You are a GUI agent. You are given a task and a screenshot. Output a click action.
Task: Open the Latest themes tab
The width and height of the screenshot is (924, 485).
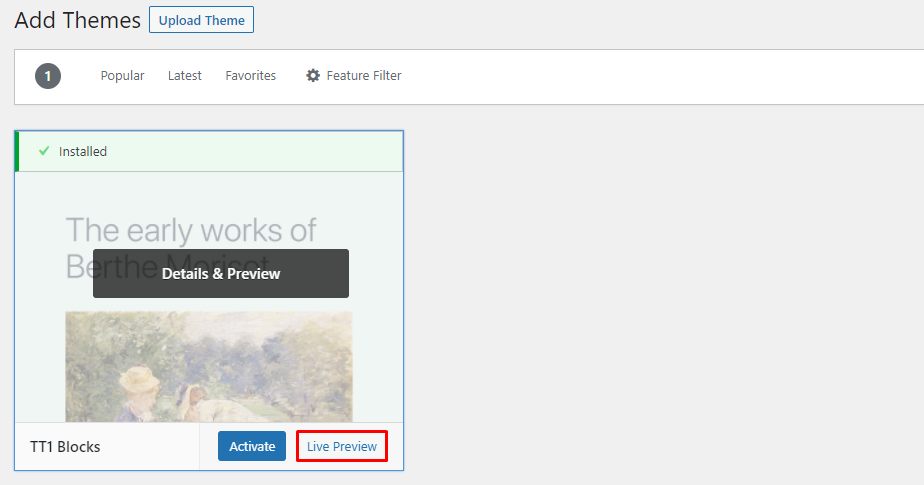pos(184,76)
